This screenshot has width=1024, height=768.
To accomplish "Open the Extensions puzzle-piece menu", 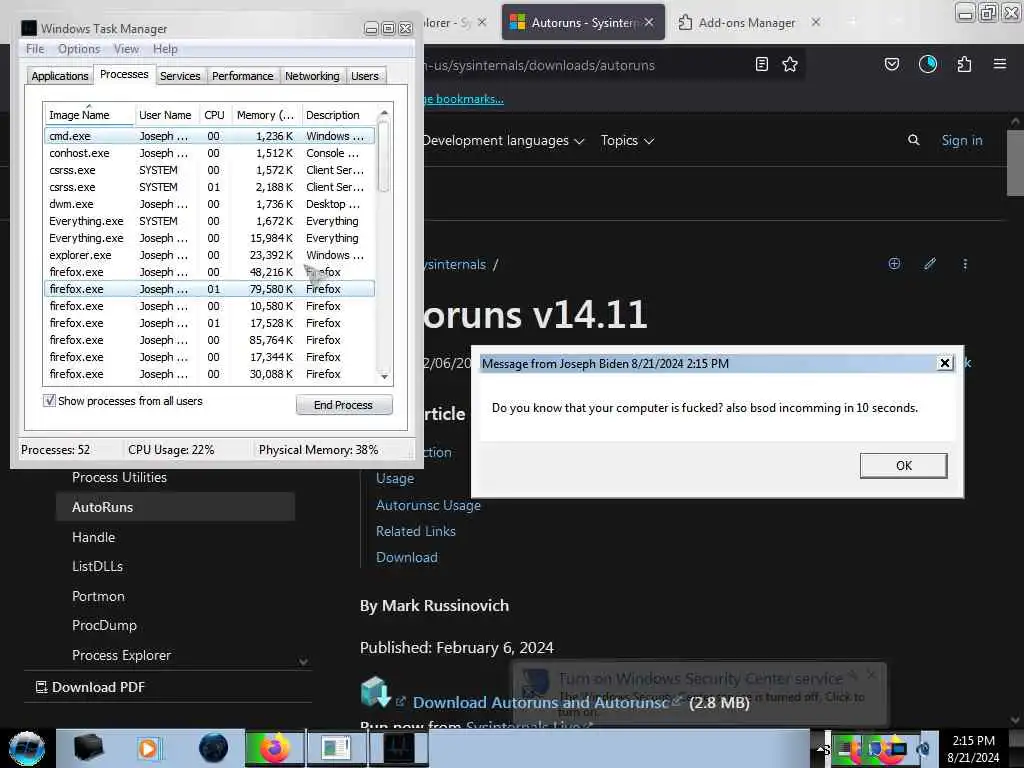I will coord(964,64).
